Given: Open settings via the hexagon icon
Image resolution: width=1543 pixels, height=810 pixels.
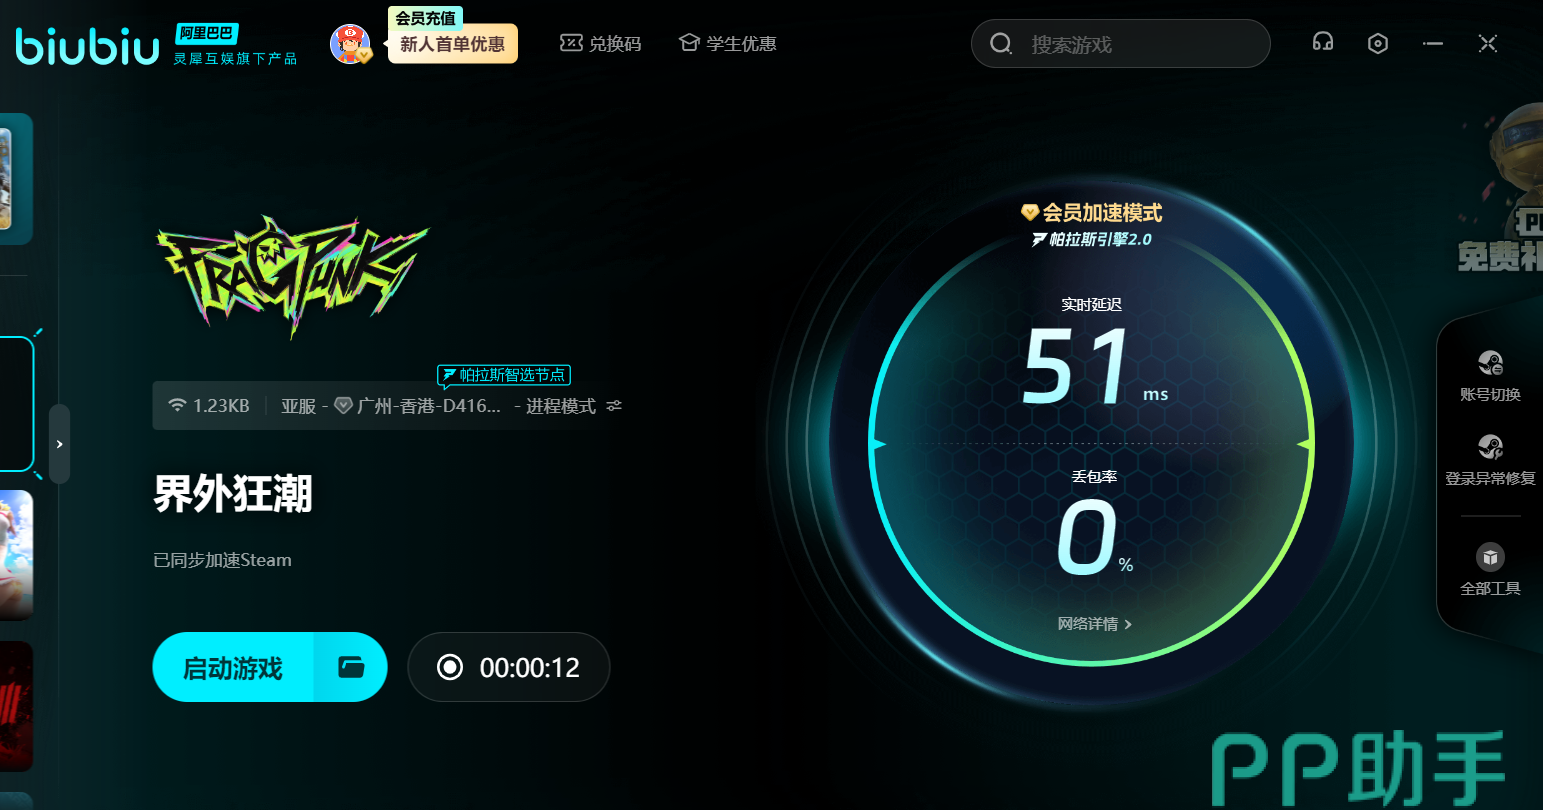Looking at the screenshot, I should coord(1378,43).
